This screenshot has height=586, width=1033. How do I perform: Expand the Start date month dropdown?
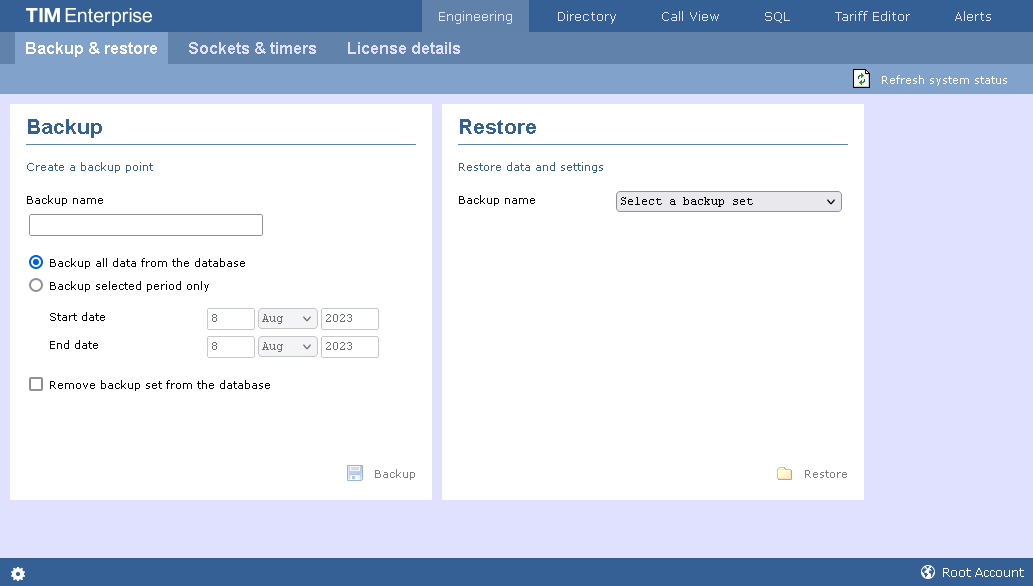tap(287, 319)
